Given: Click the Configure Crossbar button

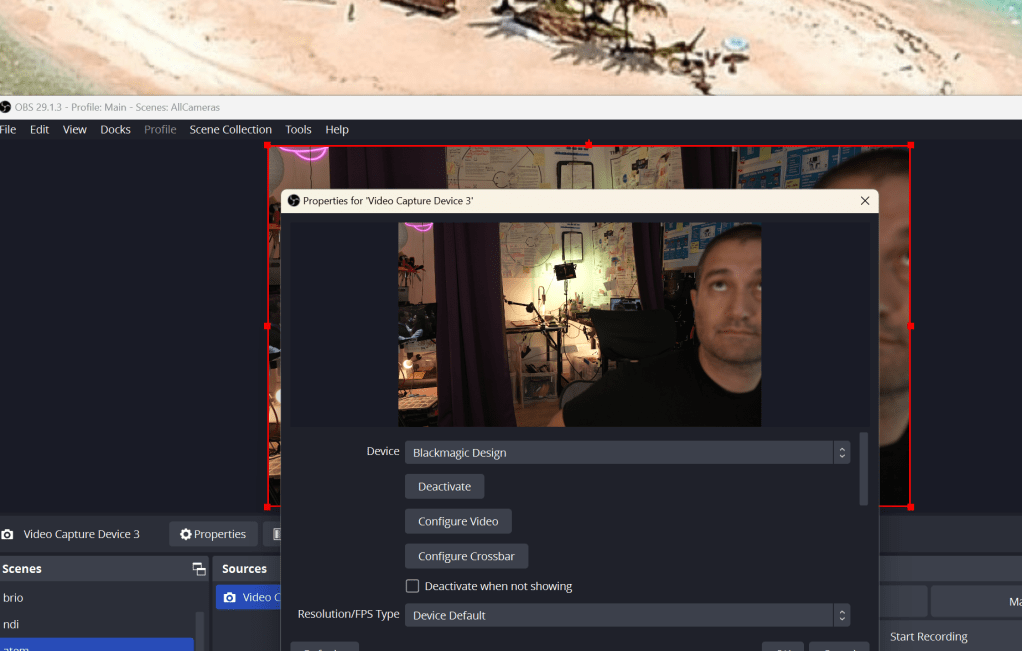Looking at the screenshot, I should click(x=467, y=557).
